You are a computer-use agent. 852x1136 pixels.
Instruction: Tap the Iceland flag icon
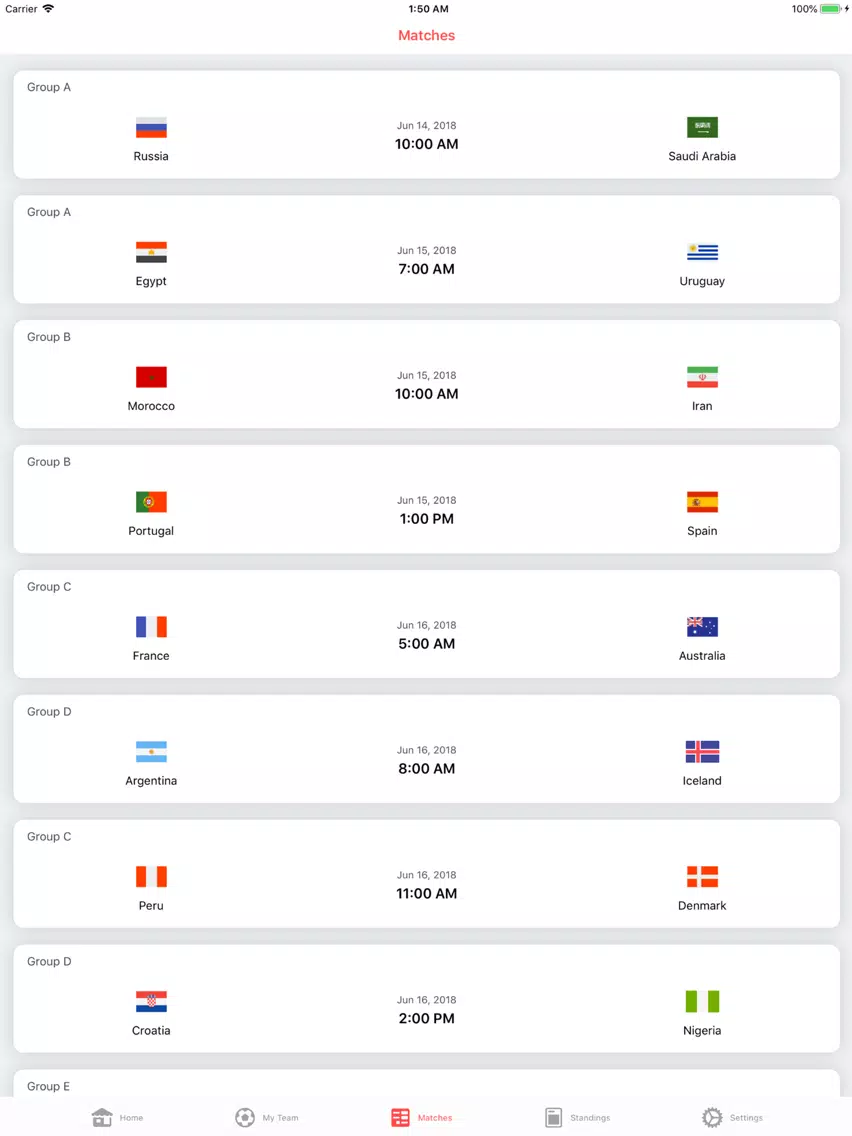tap(702, 752)
